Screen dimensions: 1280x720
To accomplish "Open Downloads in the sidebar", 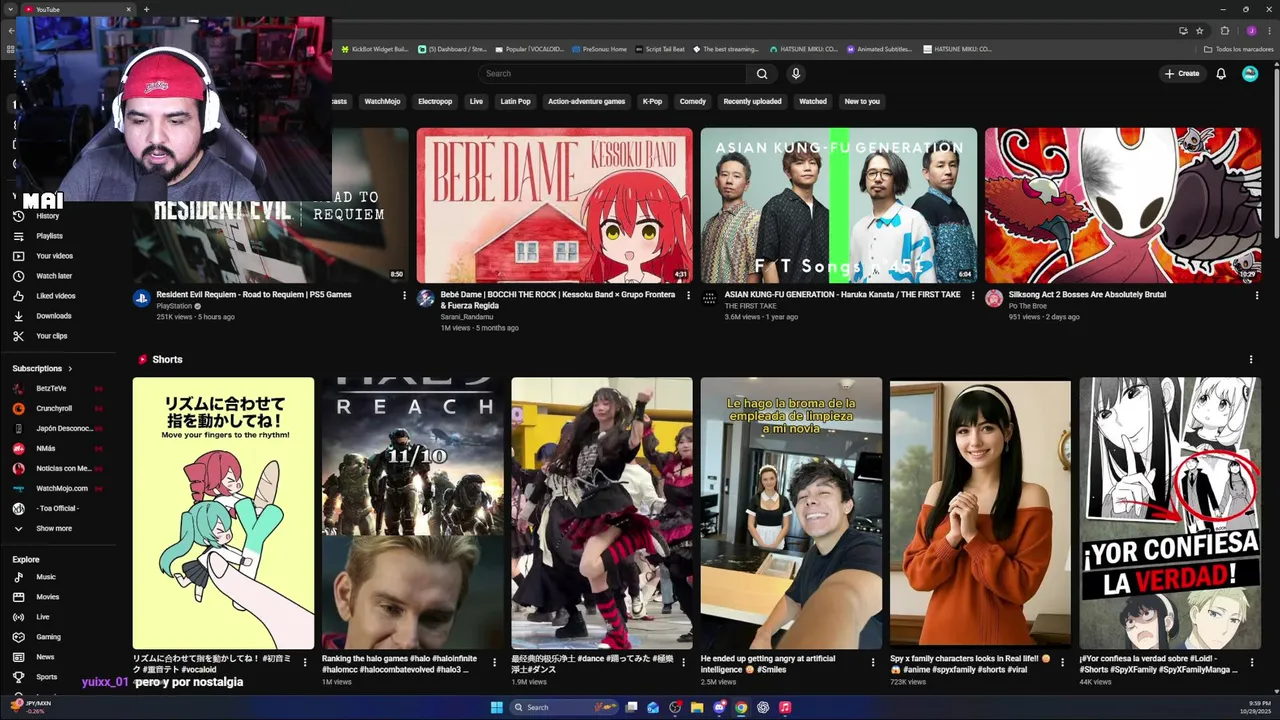I will (54, 316).
